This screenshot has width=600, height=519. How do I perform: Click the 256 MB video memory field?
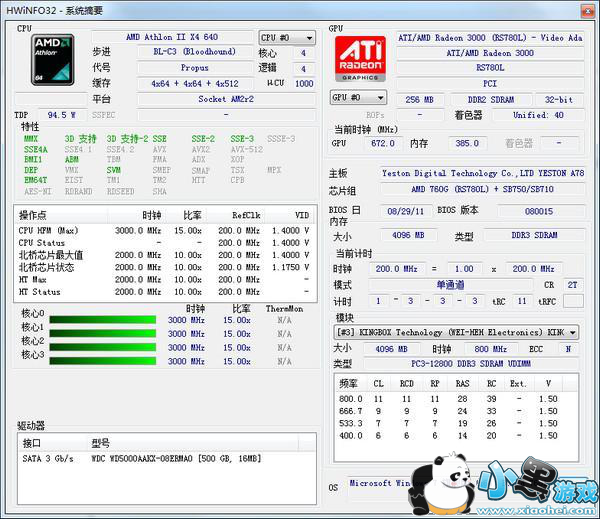[420, 100]
